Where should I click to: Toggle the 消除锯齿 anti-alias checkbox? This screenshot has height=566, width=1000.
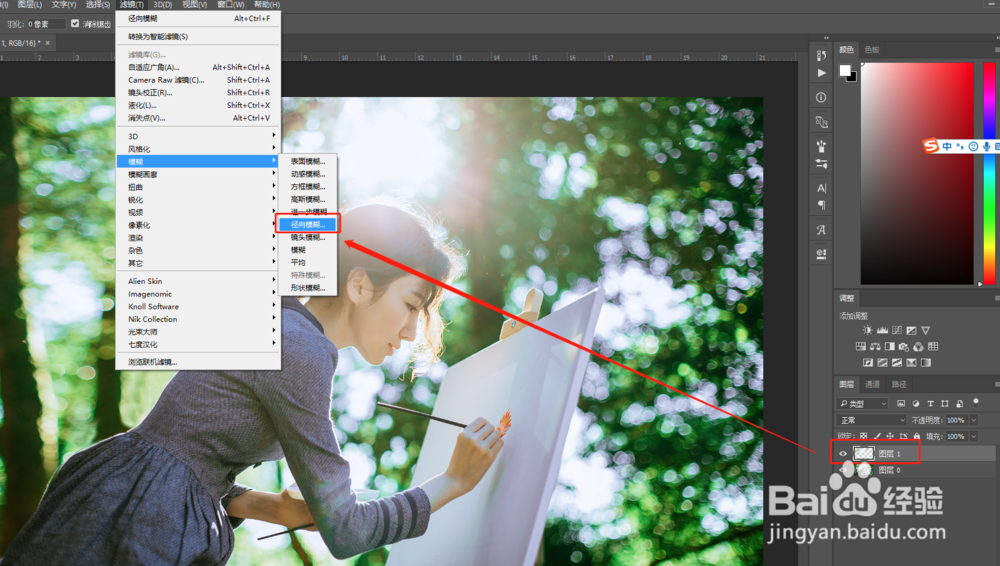pyautogui.click(x=75, y=24)
